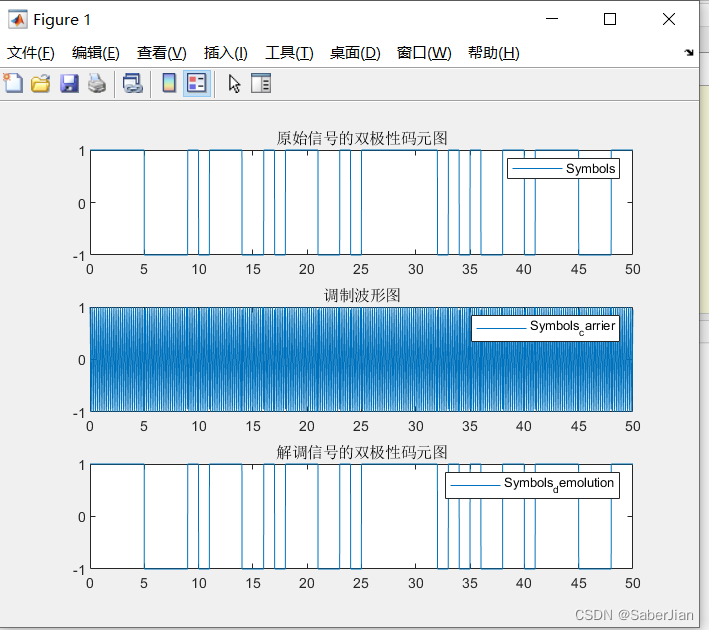The image size is (709, 630).
Task: Click the Link Plot toolbar icon
Action: point(132,84)
